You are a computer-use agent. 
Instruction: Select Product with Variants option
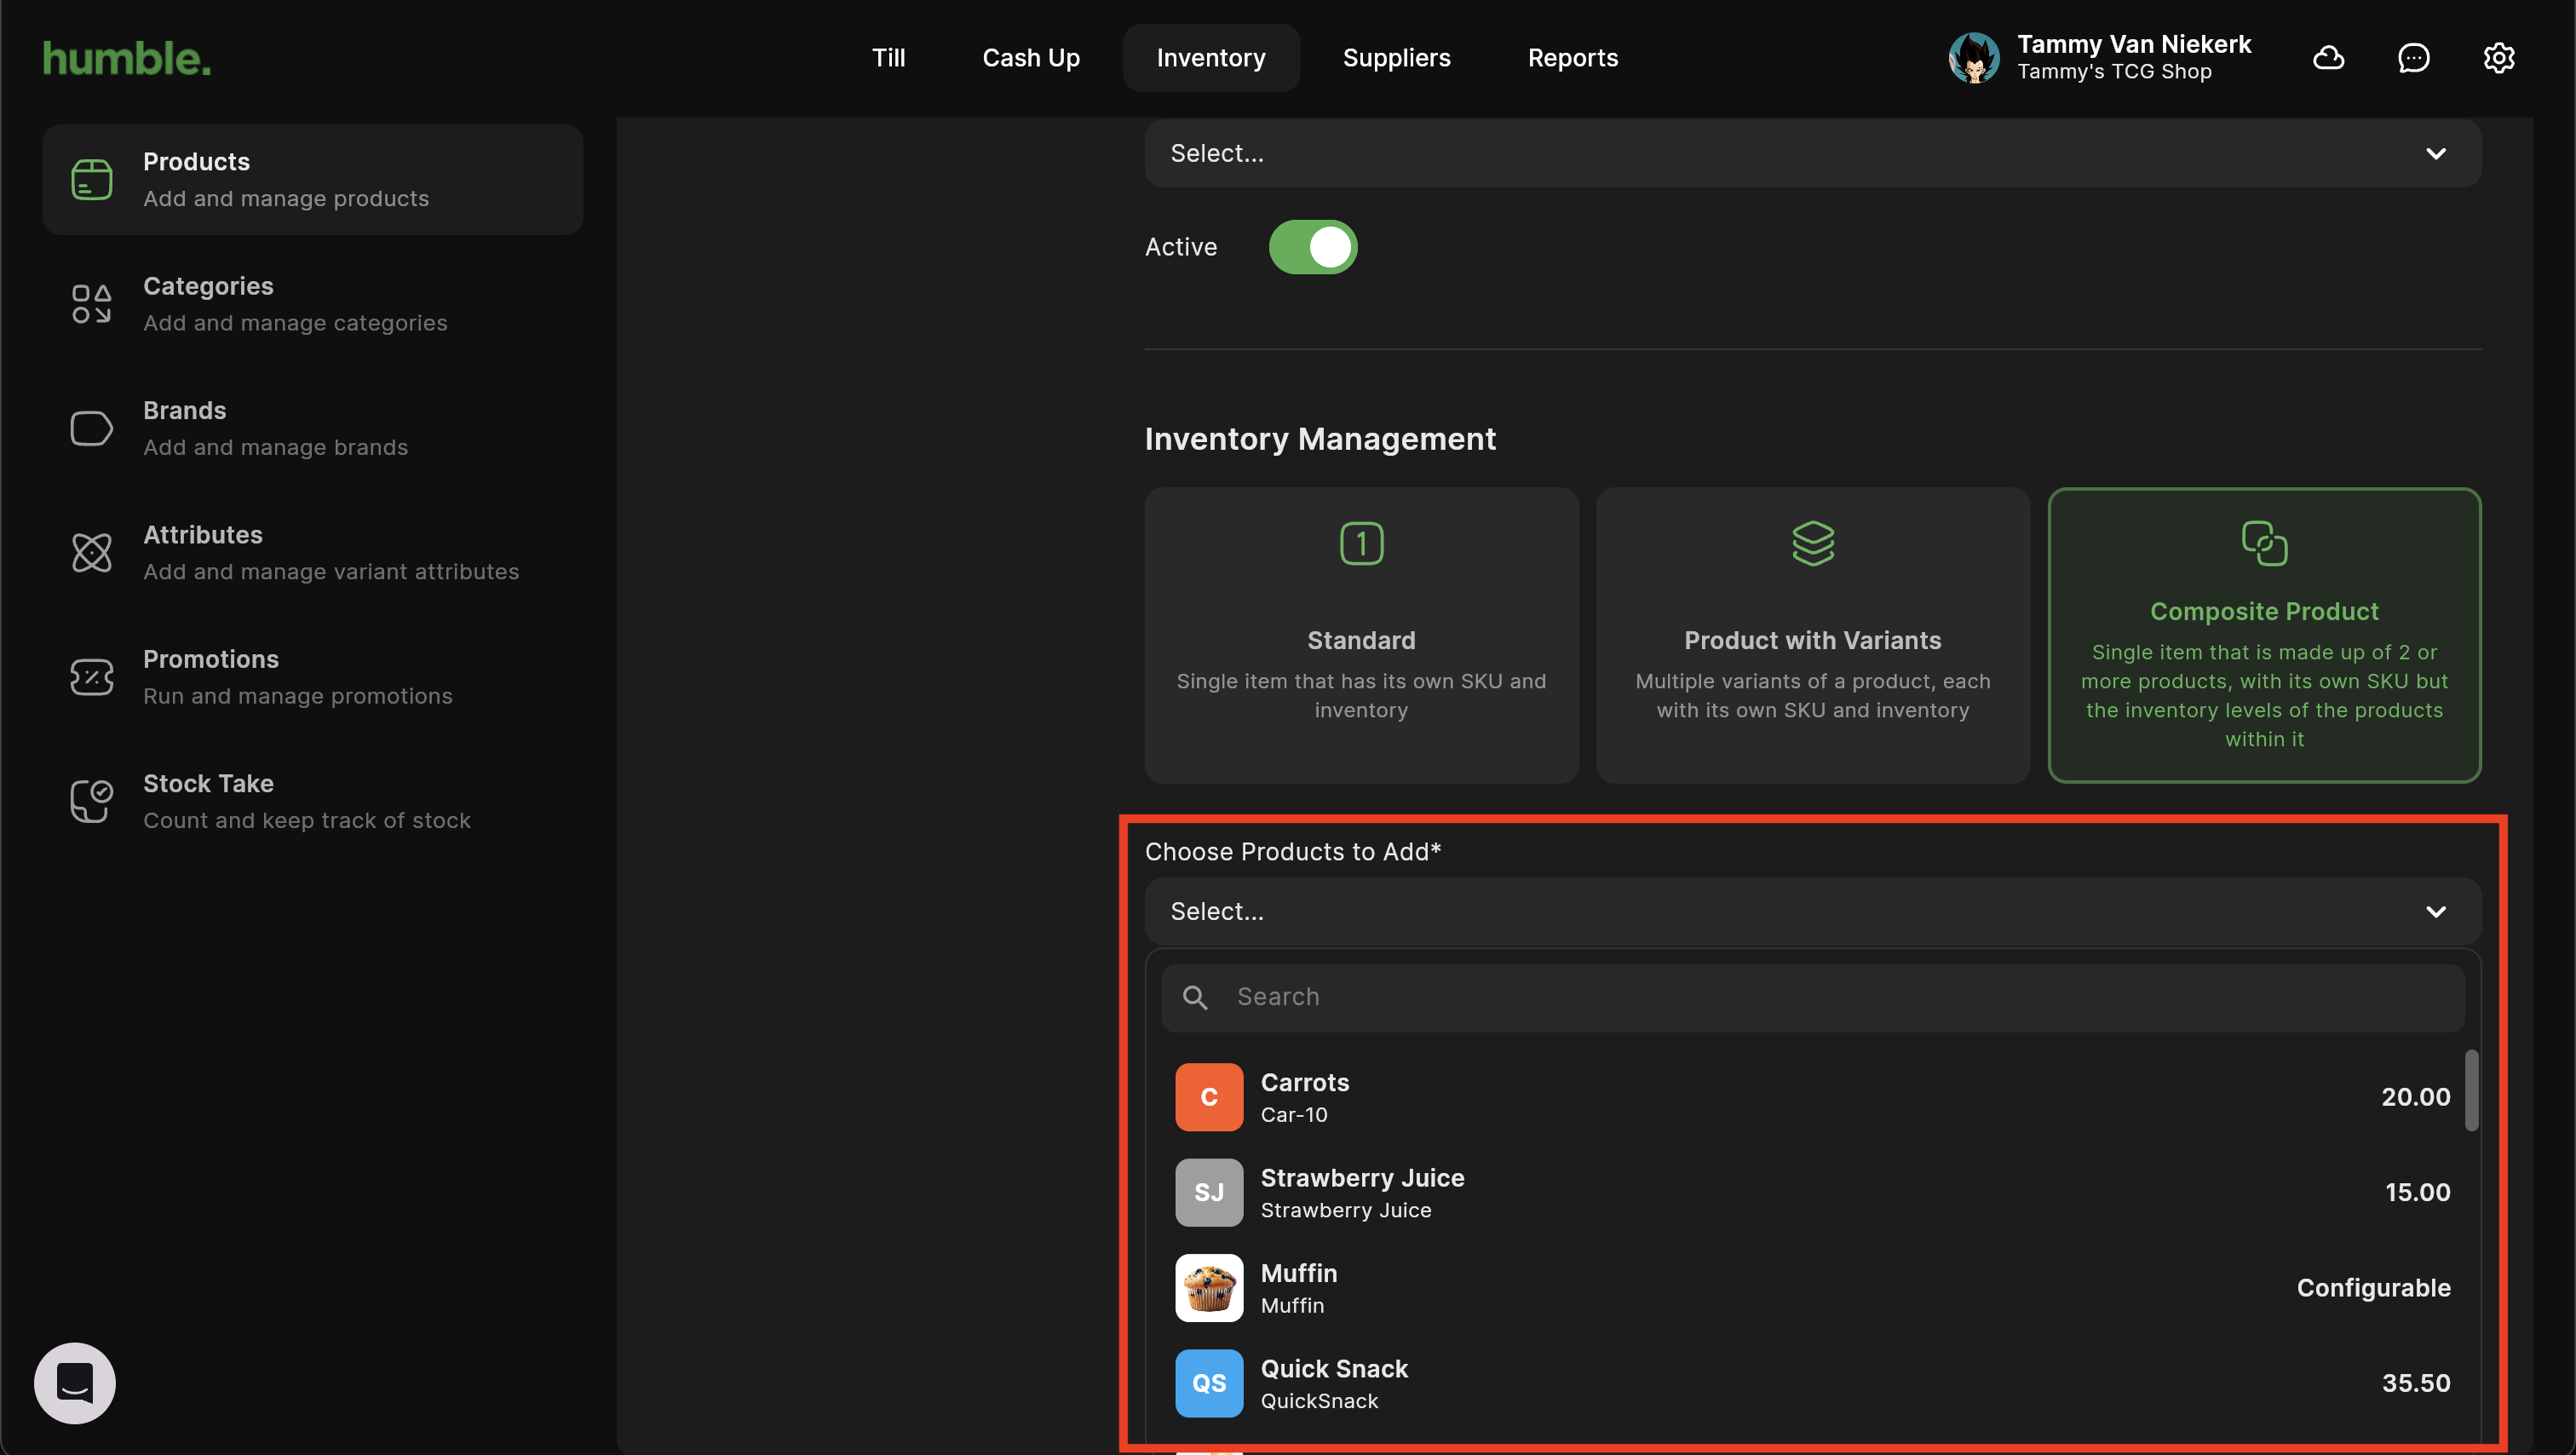(x=1812, y=635)
